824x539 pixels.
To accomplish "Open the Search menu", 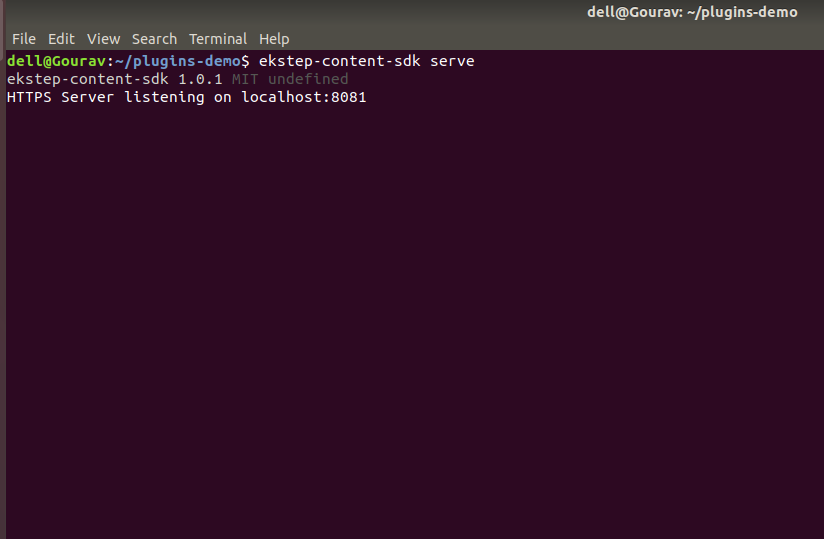I will (154, 39).
